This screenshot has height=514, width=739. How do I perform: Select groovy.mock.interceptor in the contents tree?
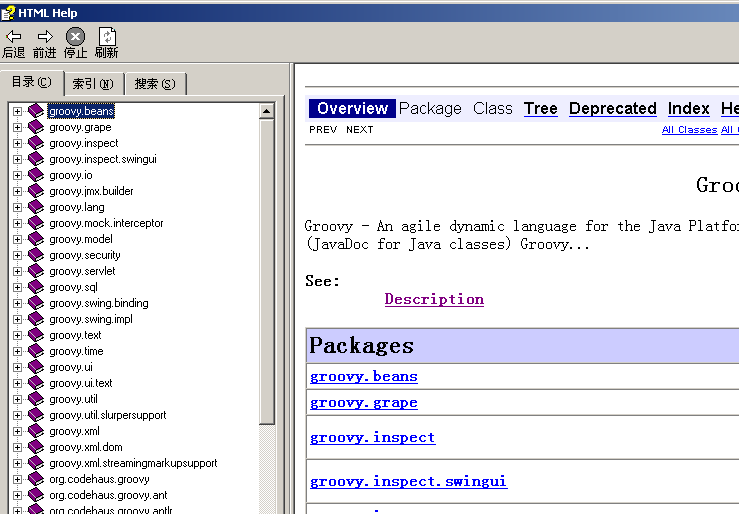pyautogui.click(x=106, y=223)
